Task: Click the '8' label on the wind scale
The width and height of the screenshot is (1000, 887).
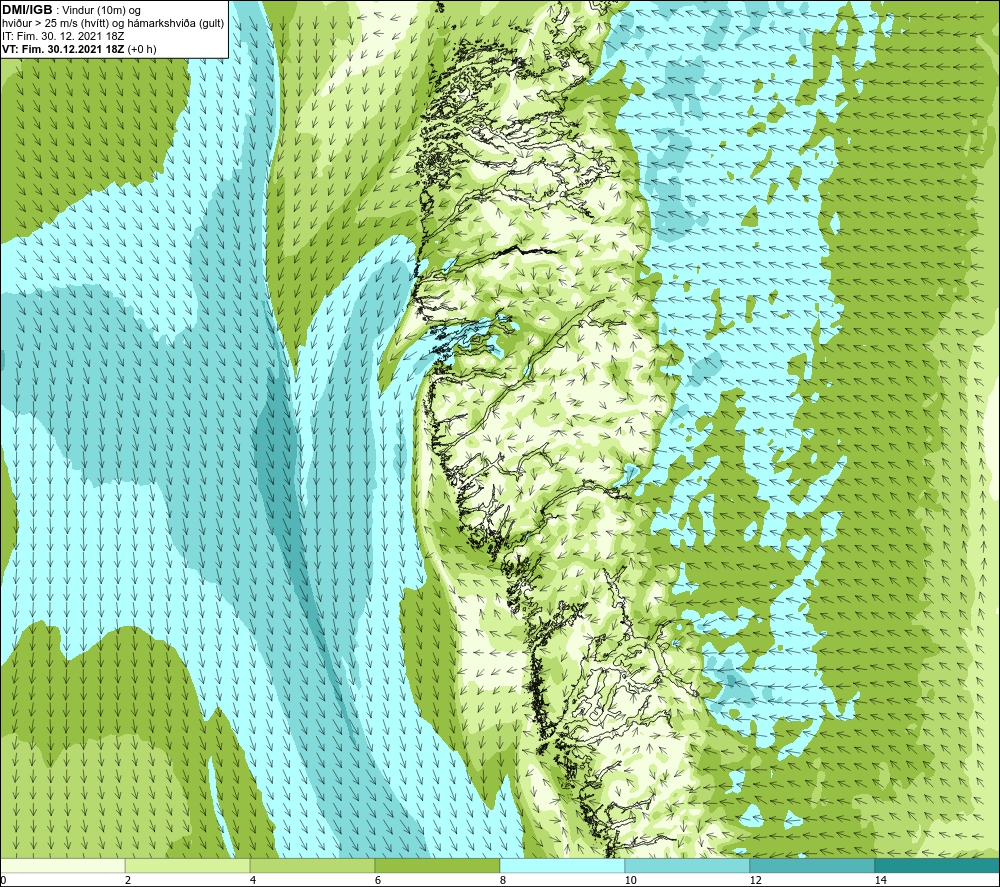Action: [503, 880]
